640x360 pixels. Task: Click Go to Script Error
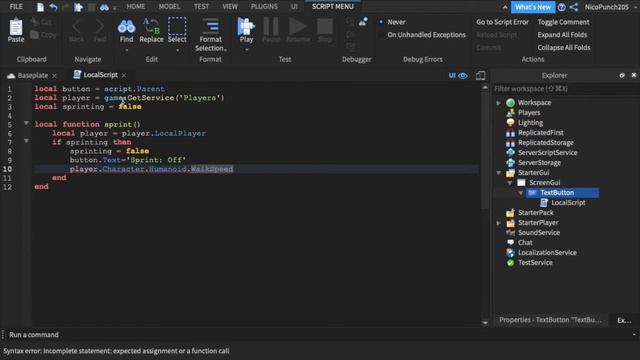tap(502, 22)
